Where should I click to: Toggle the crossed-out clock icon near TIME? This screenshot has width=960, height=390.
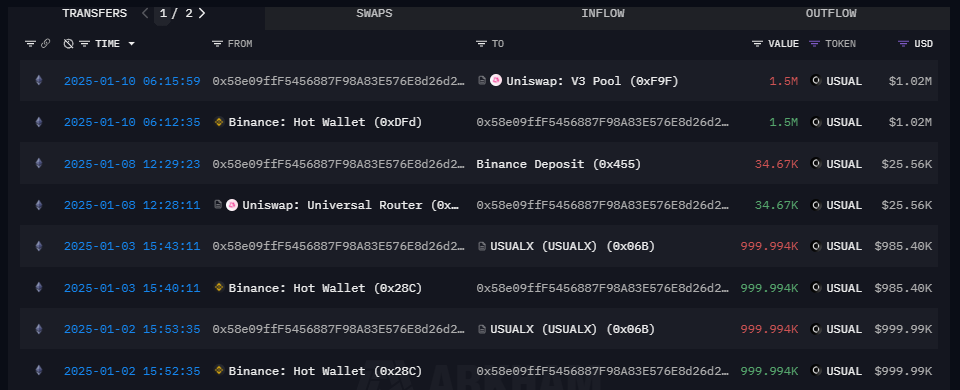point(69,44)
